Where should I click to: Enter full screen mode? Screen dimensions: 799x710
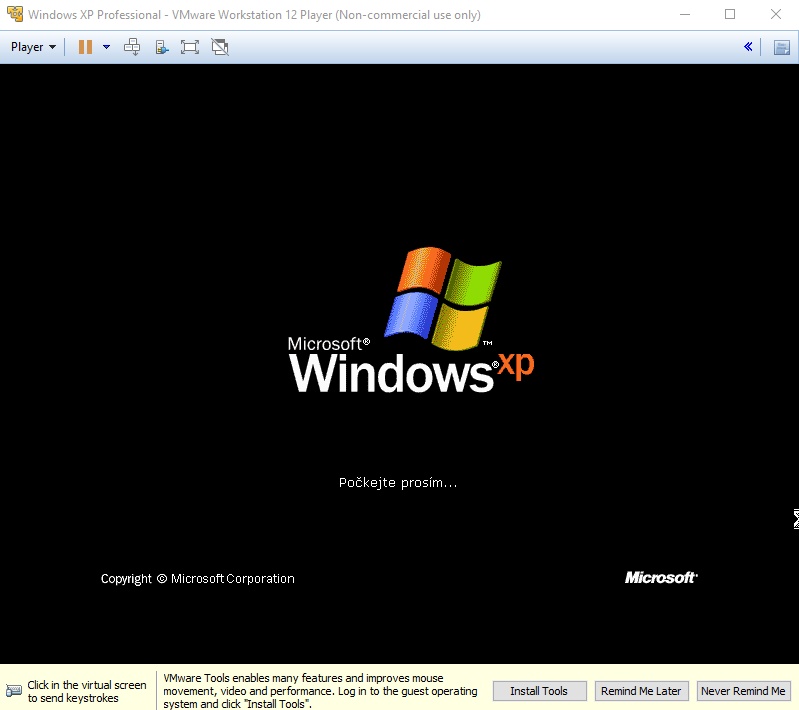tap(190, 47)
